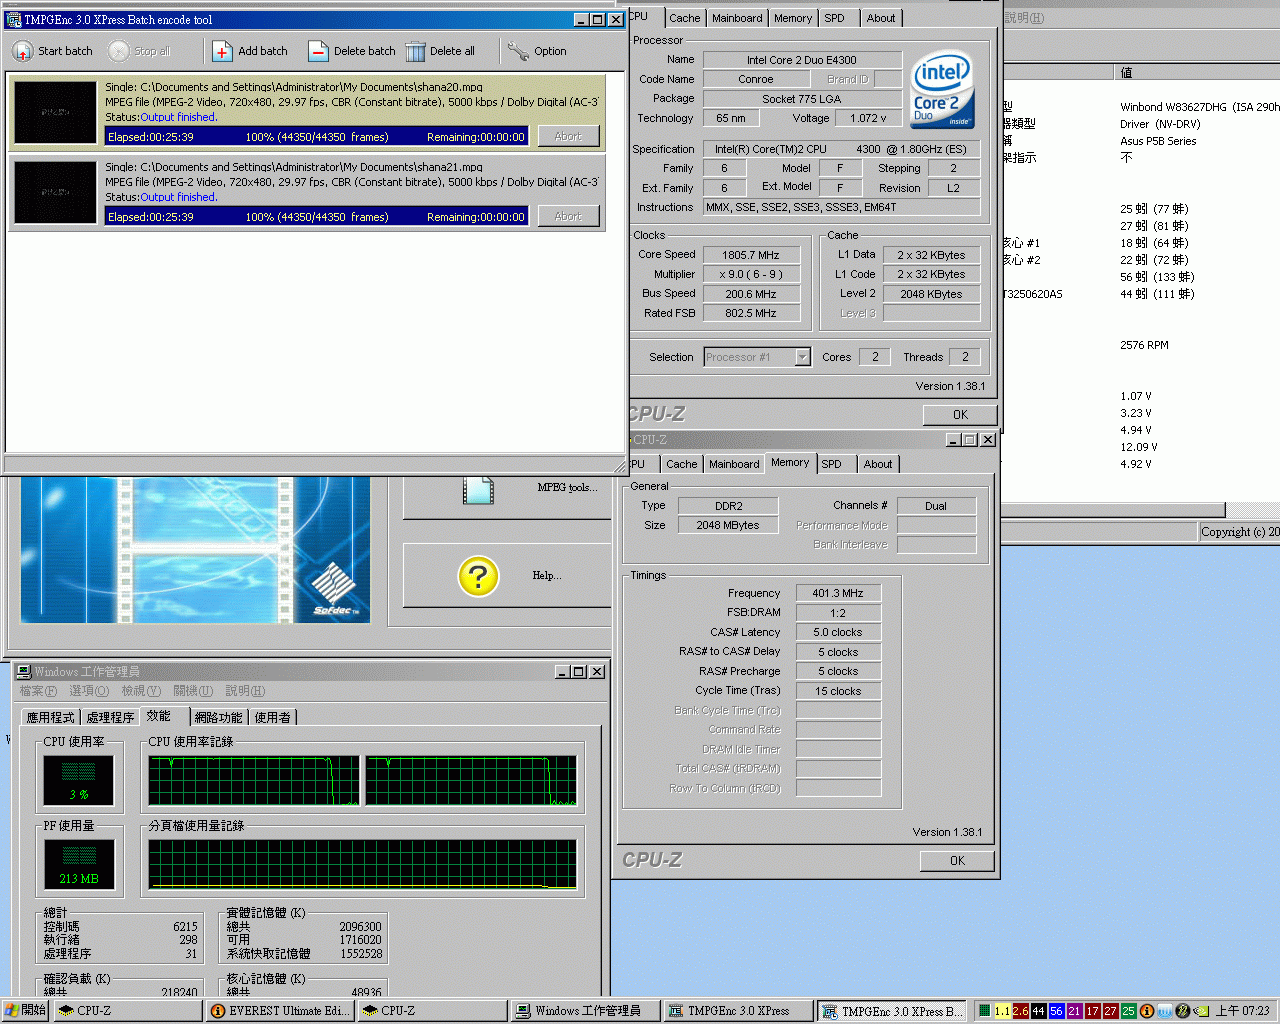Viewport: 1280px width, 1024px height.
Task: Open 檢視(V) menu in Task Manager
Action: 141,691
